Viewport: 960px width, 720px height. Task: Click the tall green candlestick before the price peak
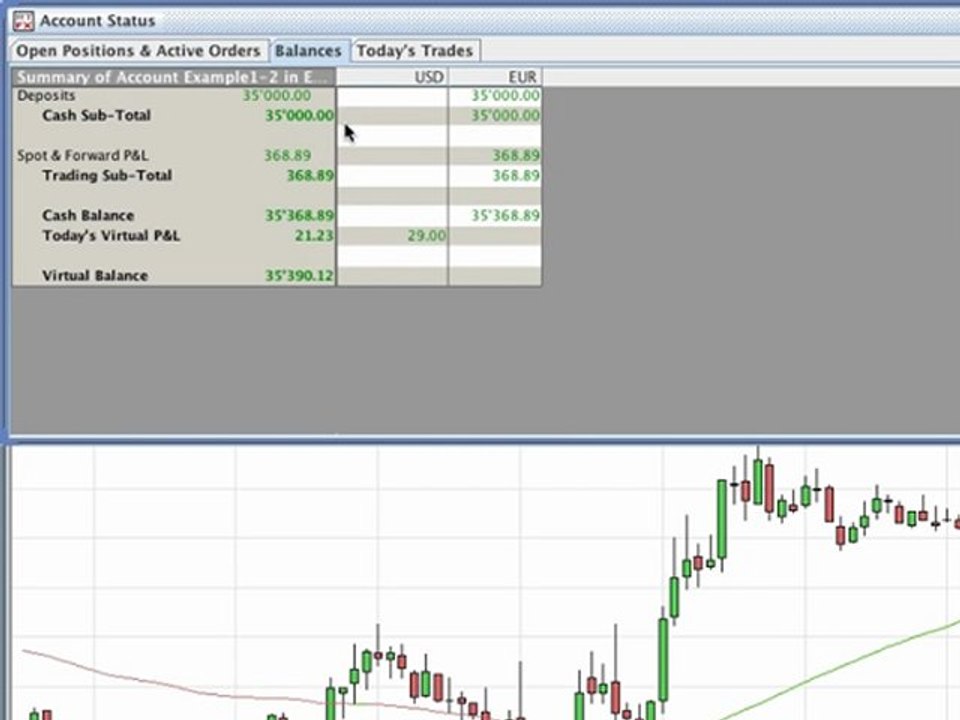tap(722, 520)
